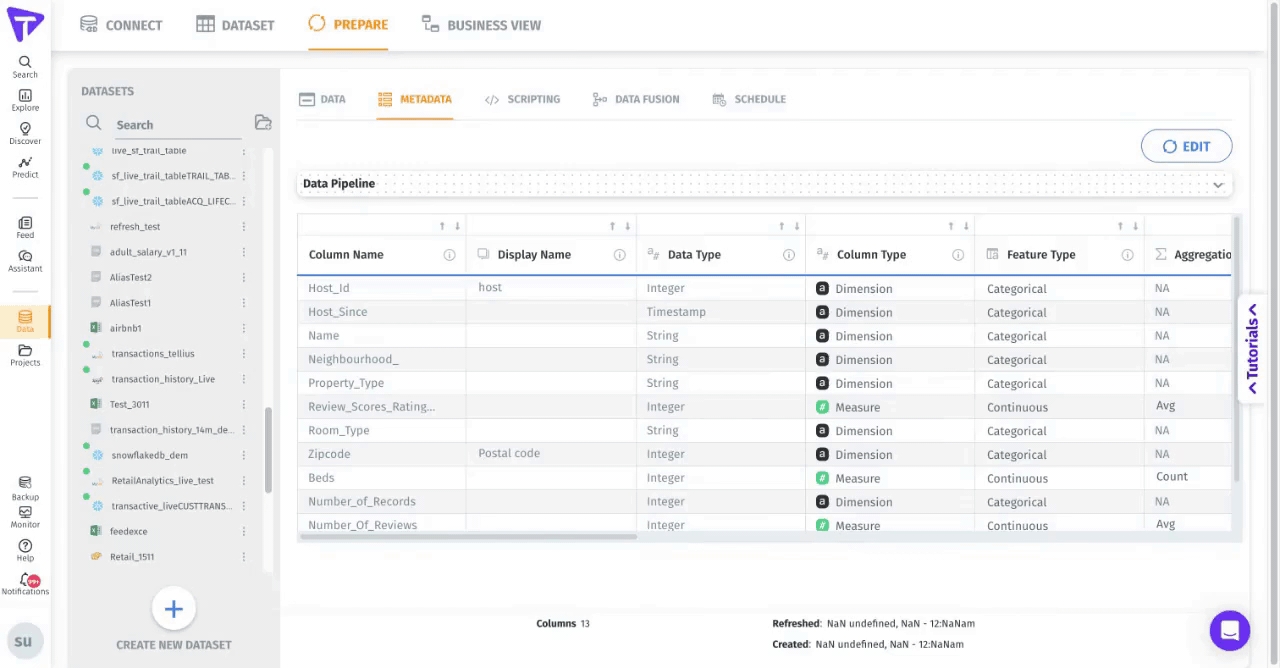Image resolution: width=1280 pixels, height=668 pixels.
Task: Go to the Business View tab
Action: 481,25
